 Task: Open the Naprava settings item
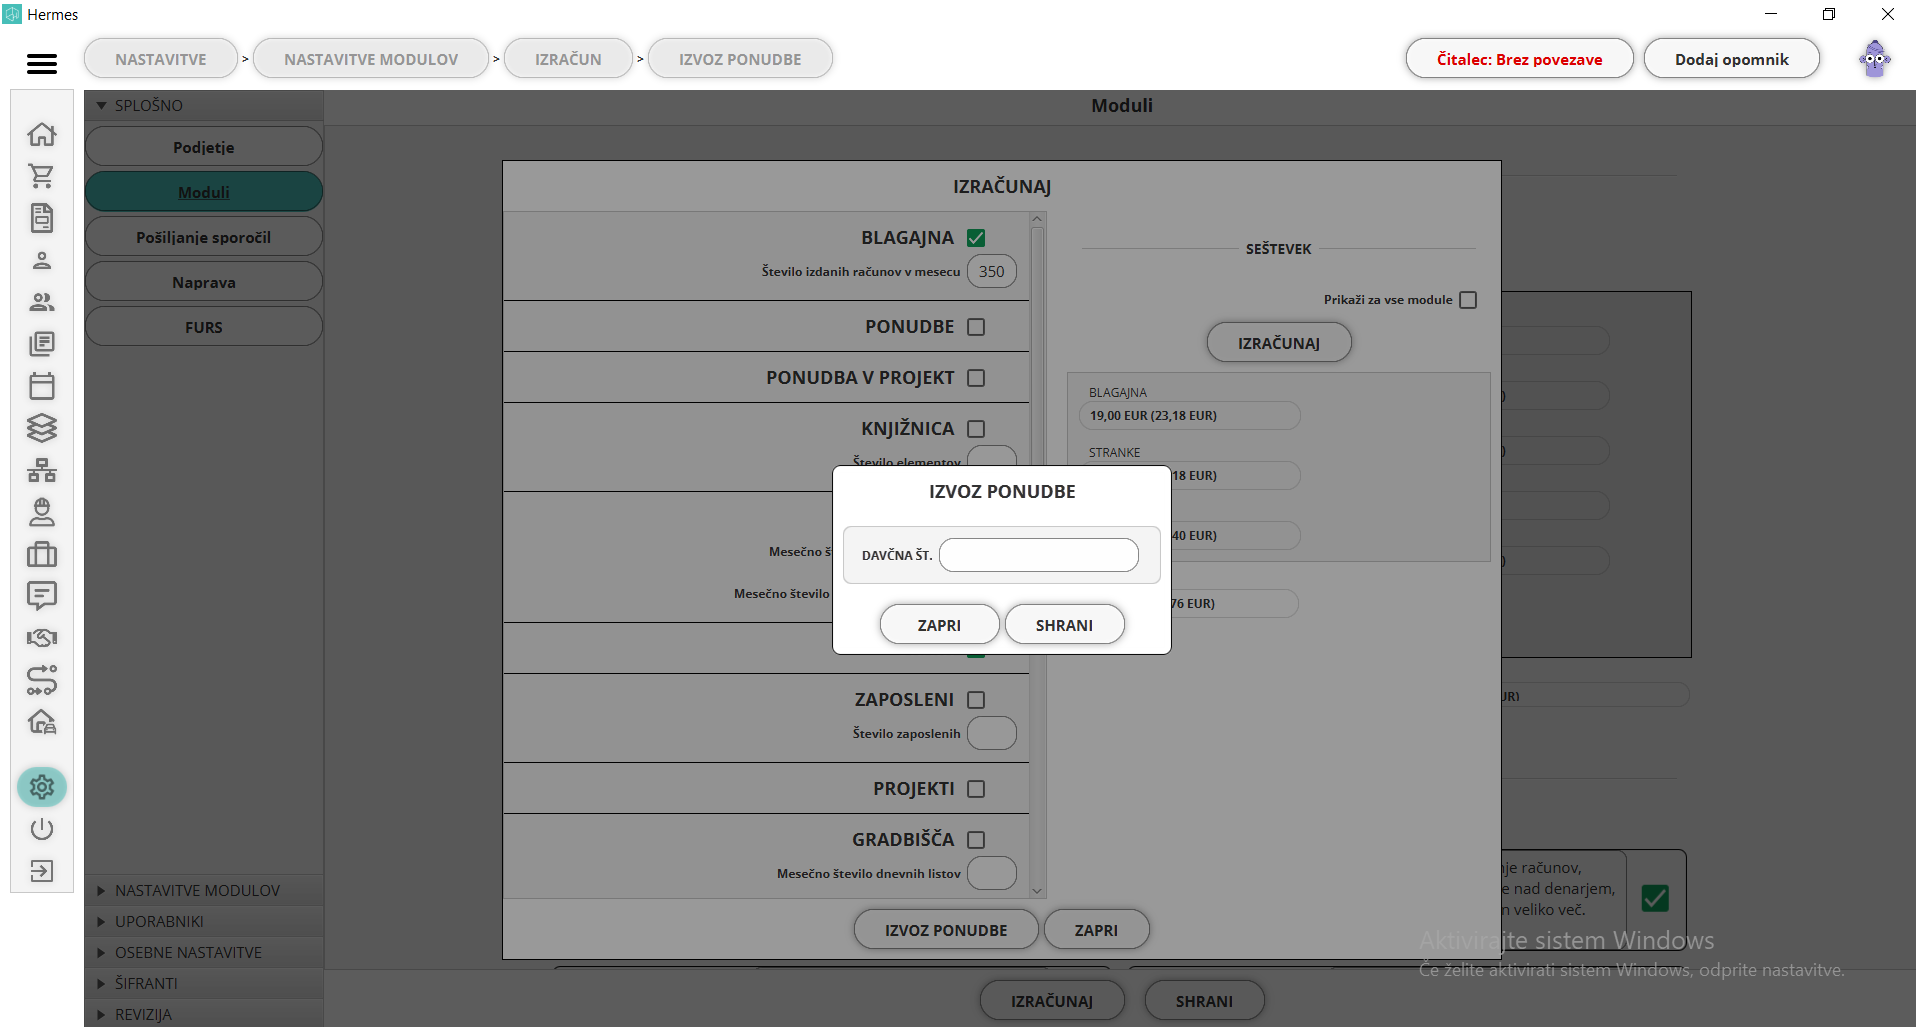pyautogui.click(x=204, y=282)
